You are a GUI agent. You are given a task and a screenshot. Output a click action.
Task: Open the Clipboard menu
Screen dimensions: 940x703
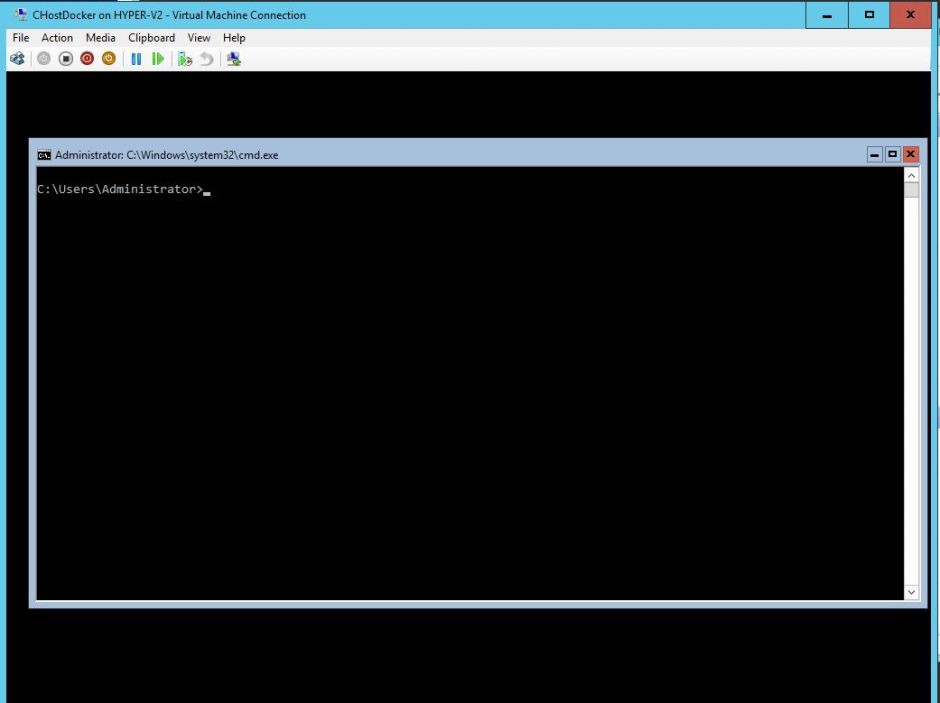(151, 38)
